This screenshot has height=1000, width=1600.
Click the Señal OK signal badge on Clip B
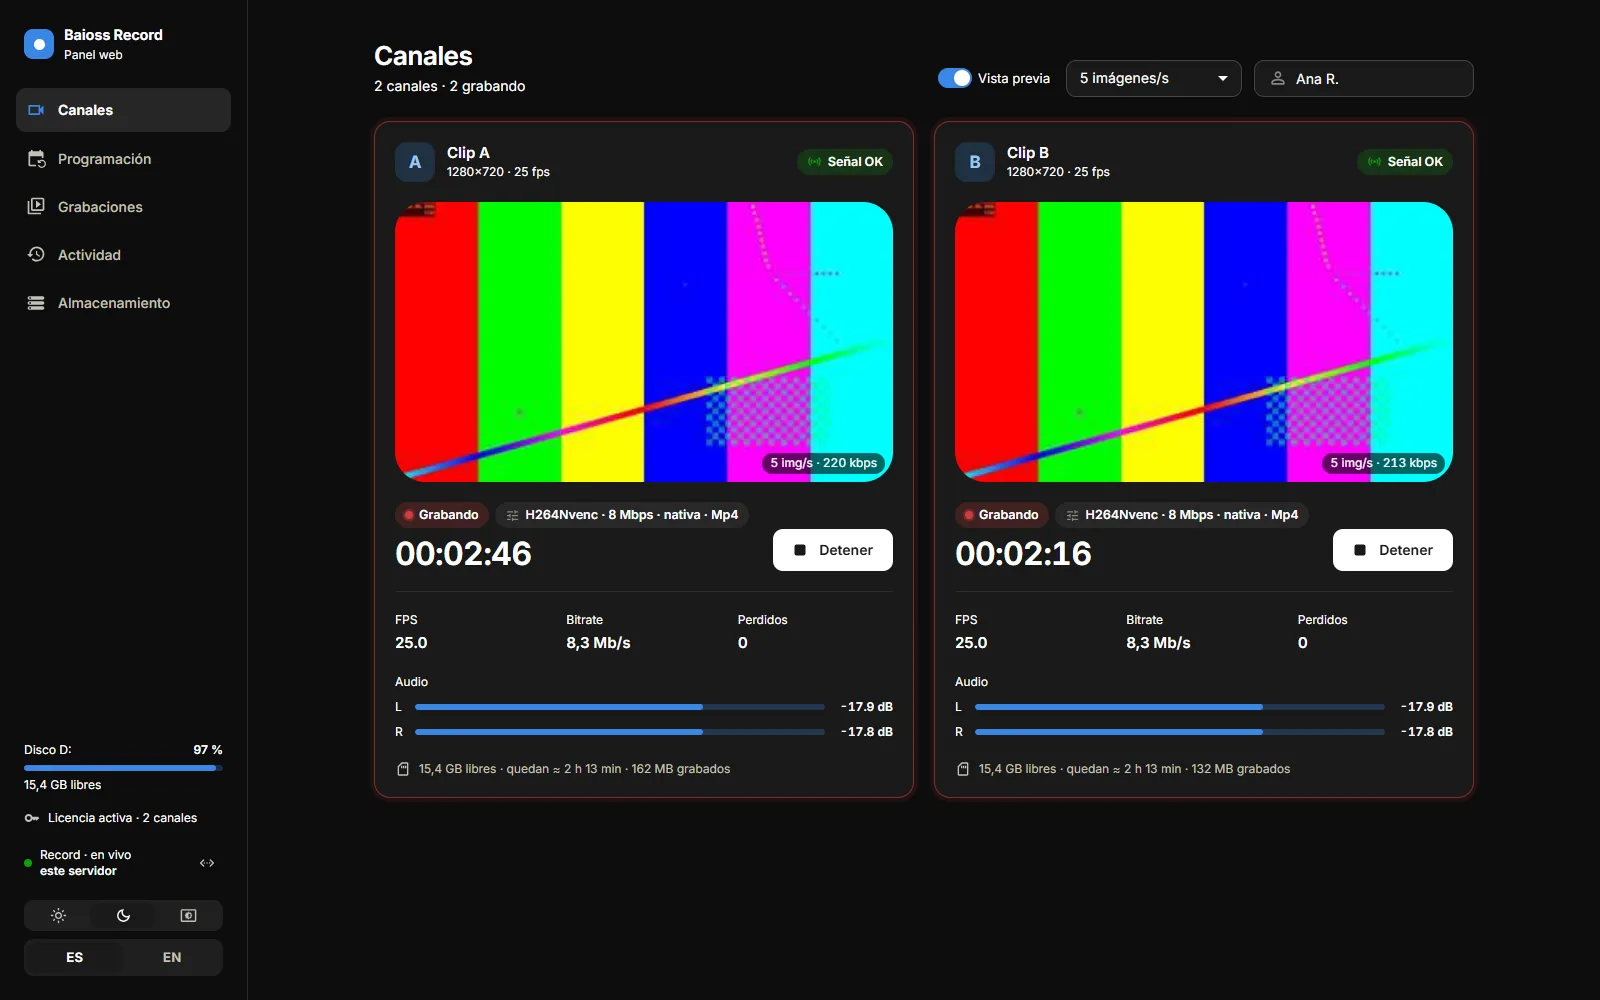[1405, 162]
